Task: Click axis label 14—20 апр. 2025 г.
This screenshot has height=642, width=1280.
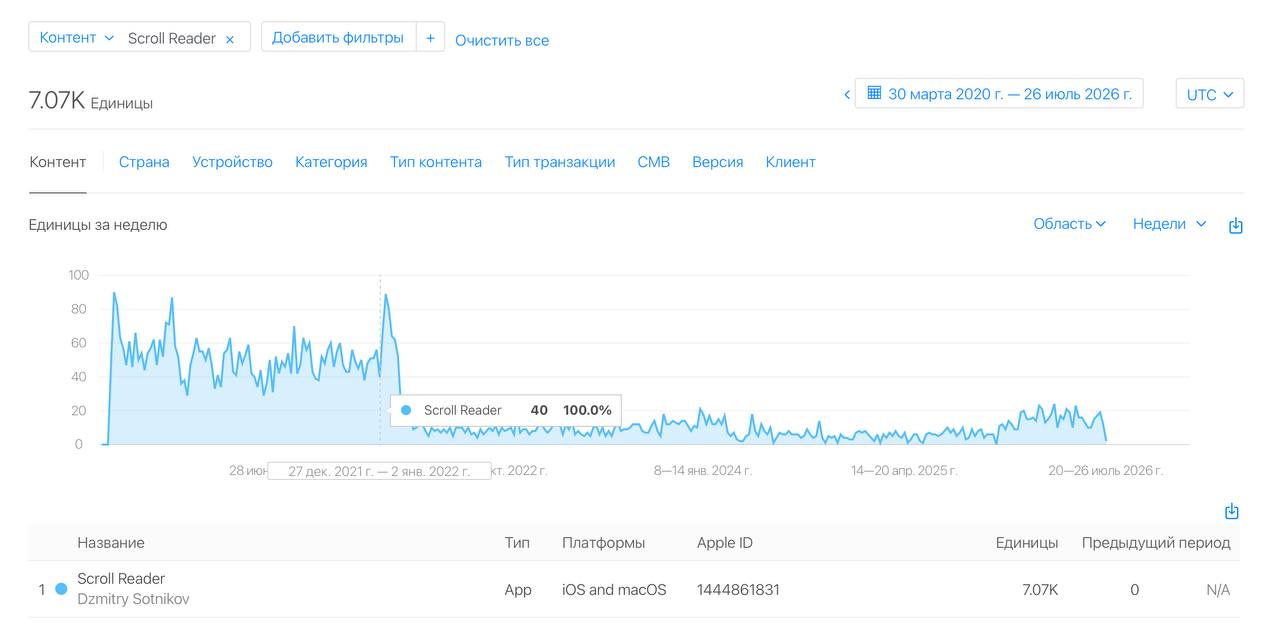Action: coord(904,470)
